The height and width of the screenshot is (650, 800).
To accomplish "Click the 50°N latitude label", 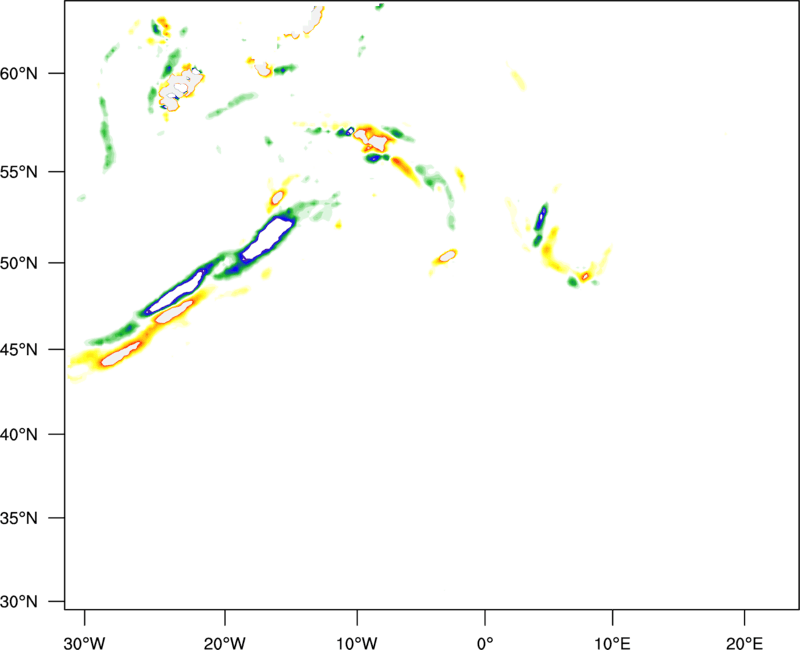I will pyautogui.click(x=19, y=263).
